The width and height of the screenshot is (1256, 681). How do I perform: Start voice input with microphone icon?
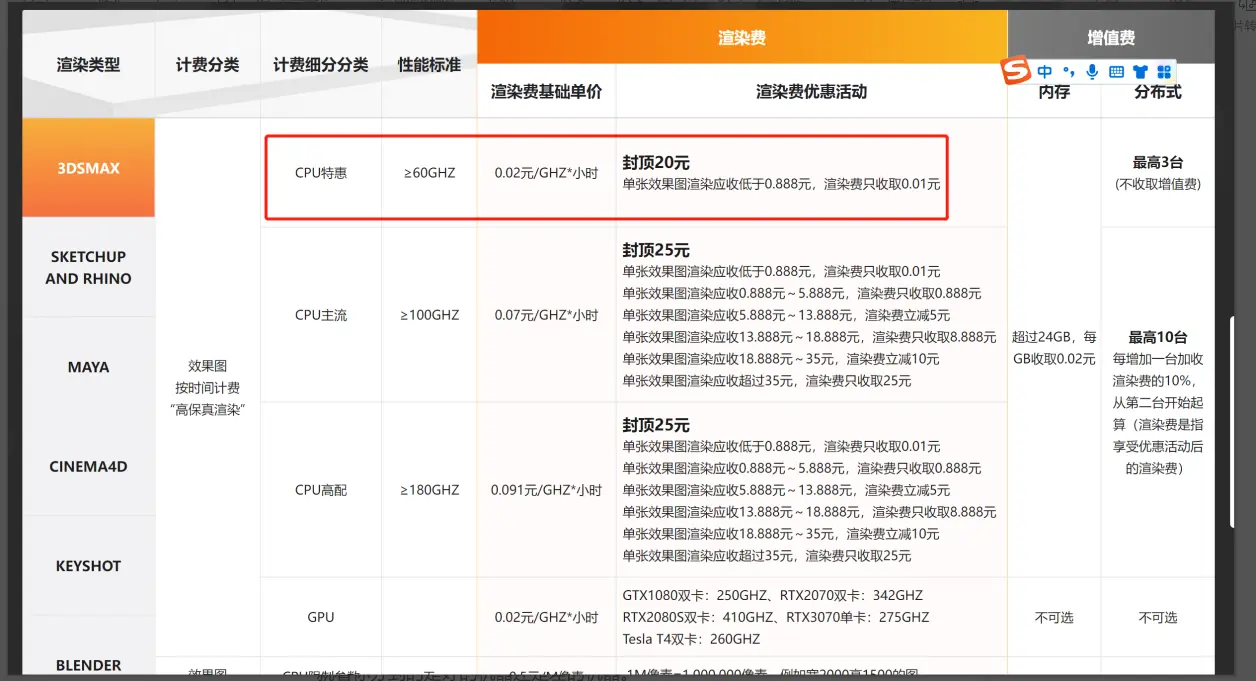pyautogui.click(x=1092, y=72)
